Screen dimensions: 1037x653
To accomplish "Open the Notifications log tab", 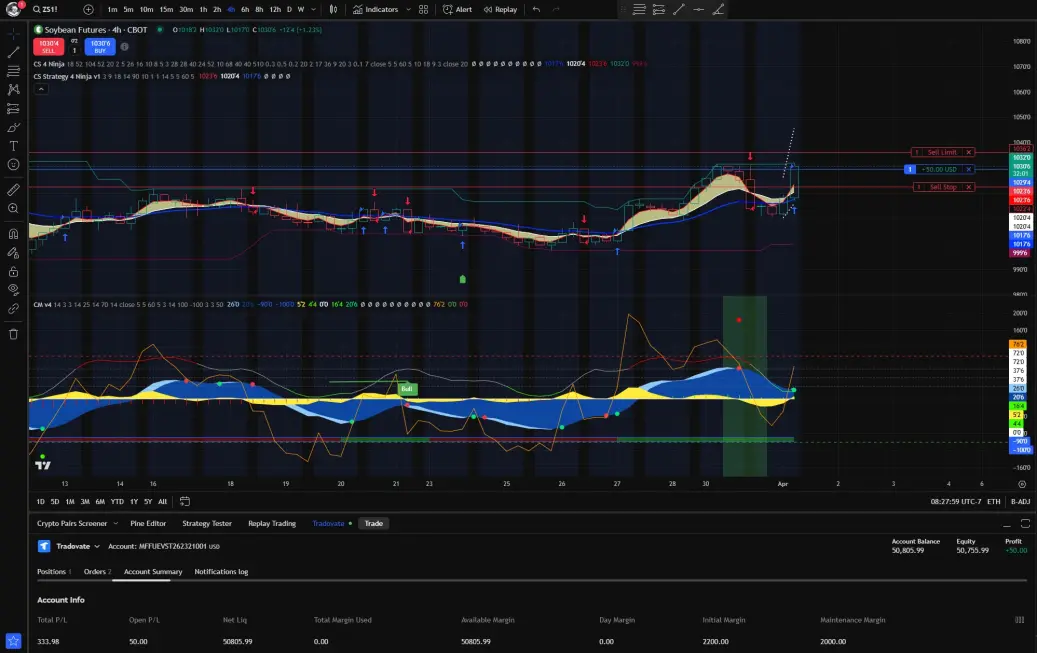I will [221, 572].
